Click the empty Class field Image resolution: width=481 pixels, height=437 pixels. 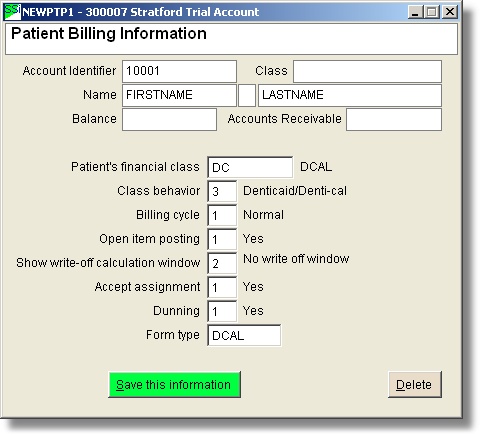tap(367, 71)
